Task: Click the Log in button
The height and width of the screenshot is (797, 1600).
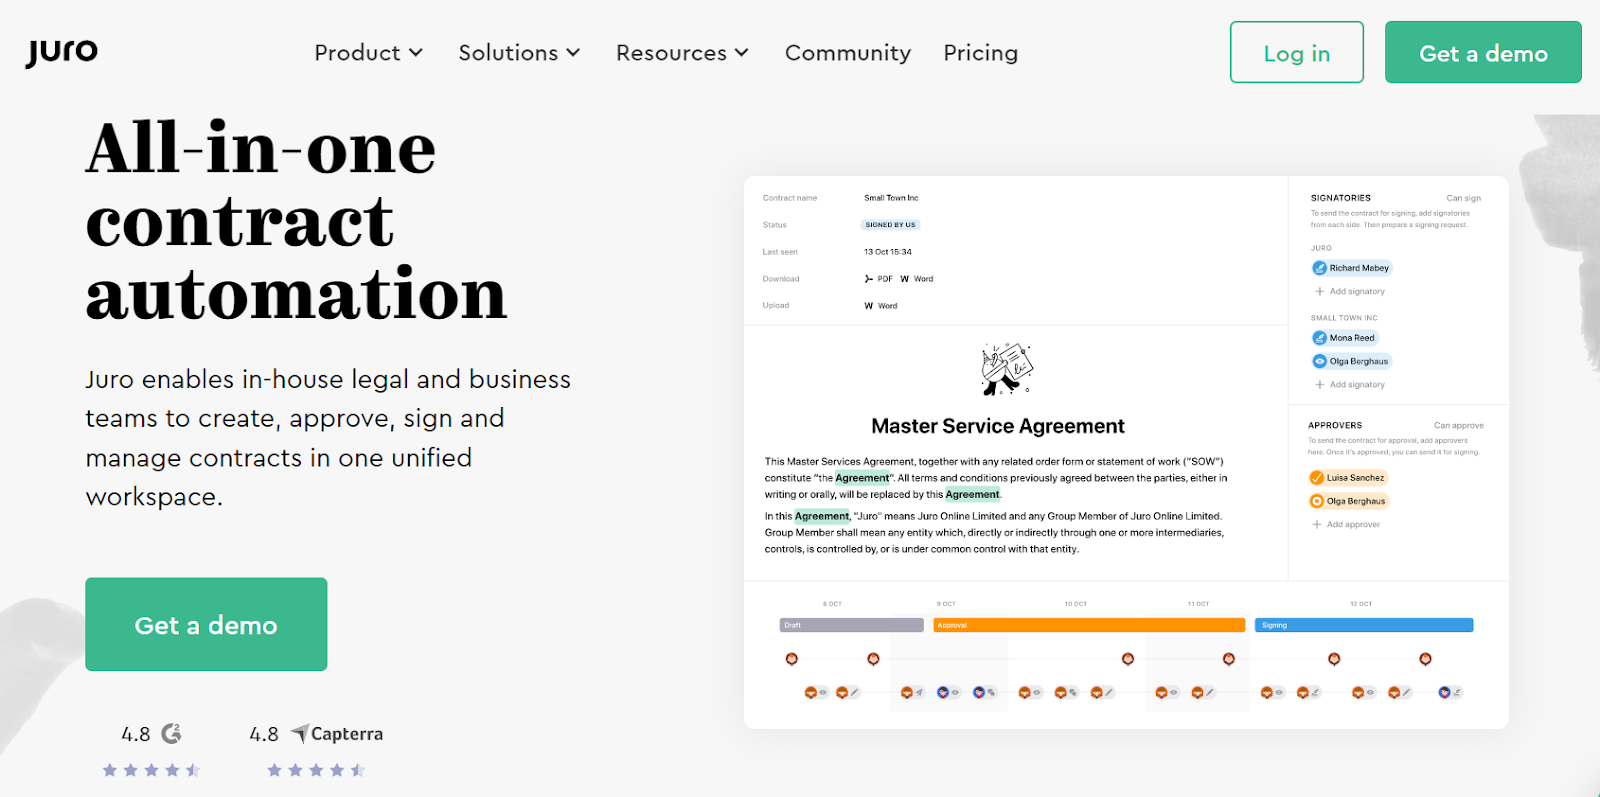Action: click(1297, 52)
